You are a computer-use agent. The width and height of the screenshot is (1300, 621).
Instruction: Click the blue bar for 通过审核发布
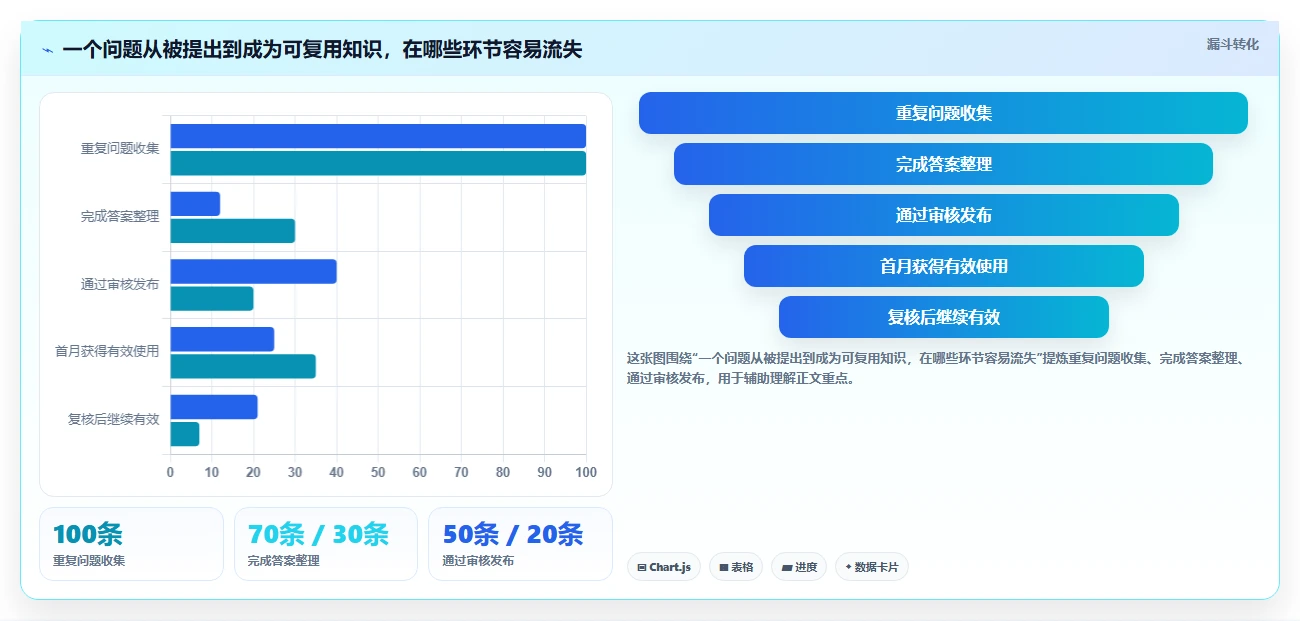tap(253, 272)
